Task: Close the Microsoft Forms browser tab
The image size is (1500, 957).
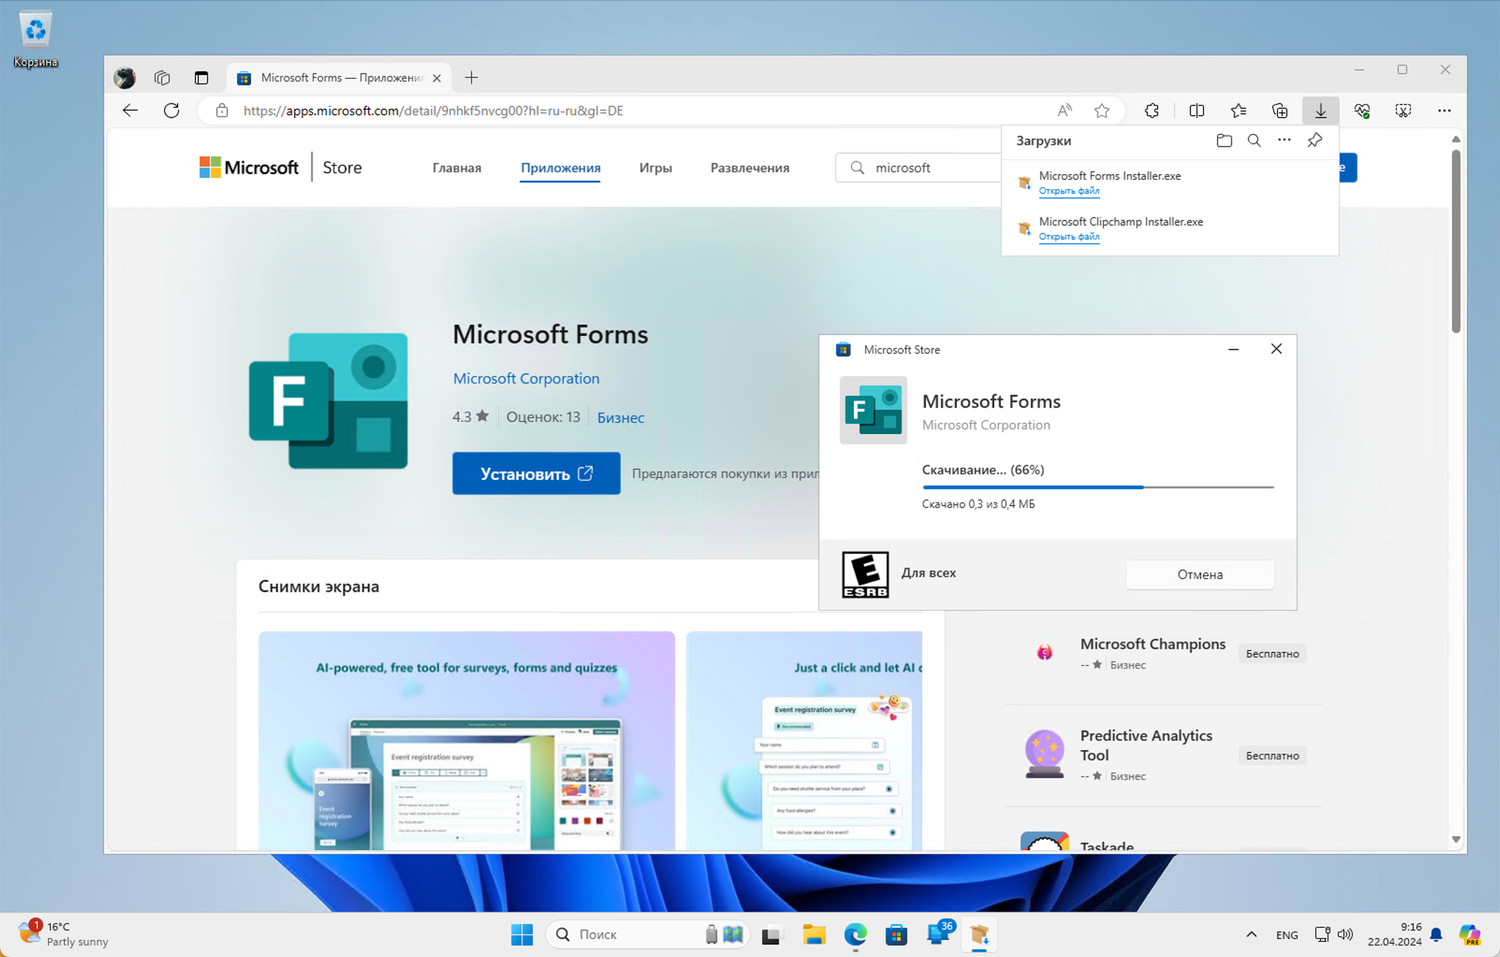Action: click(437, 78)
